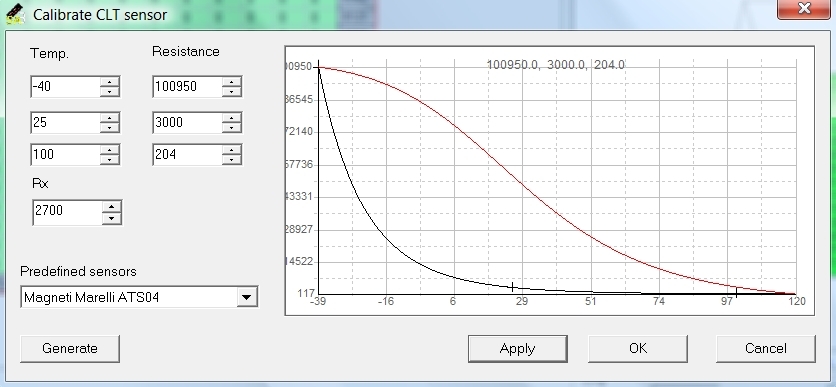Select the Magneti Marelli ATS04 combo box
This screenshot has height=387, width=836.
coord(139,297)
